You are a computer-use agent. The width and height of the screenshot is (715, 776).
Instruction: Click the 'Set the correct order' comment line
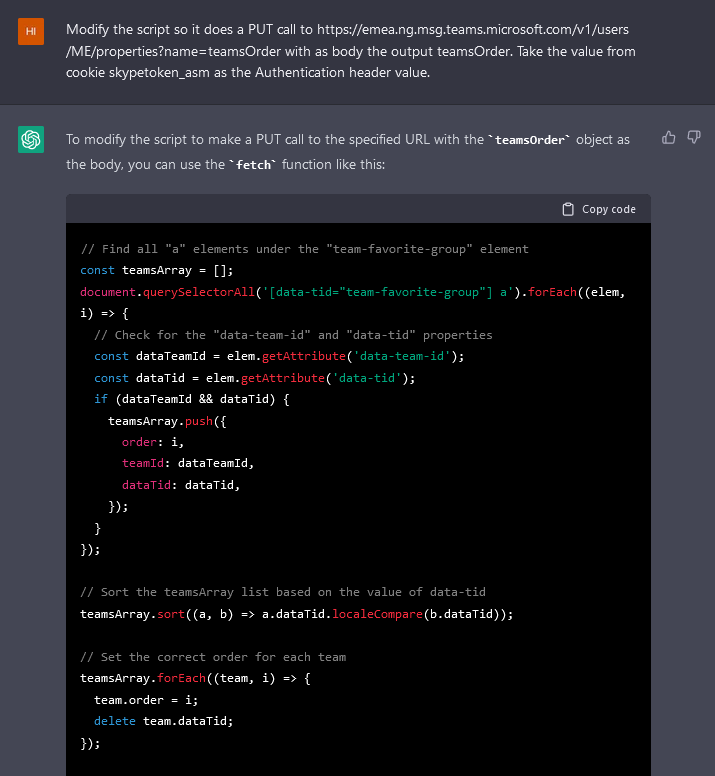pos(213,657)
